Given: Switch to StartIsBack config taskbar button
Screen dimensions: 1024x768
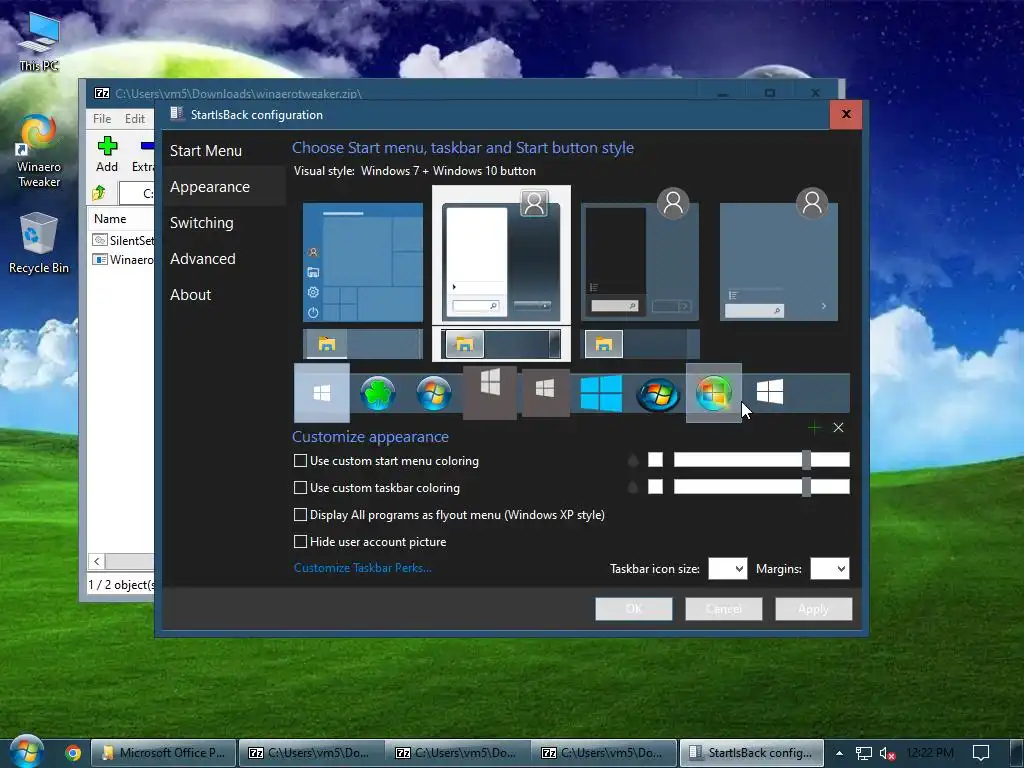Looking at the screenshot, I should [752, 753].
